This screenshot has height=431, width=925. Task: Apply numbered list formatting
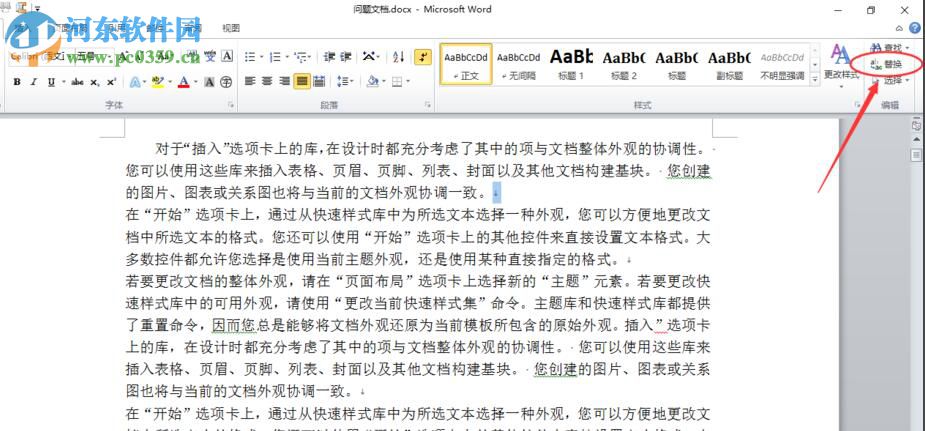275,57
